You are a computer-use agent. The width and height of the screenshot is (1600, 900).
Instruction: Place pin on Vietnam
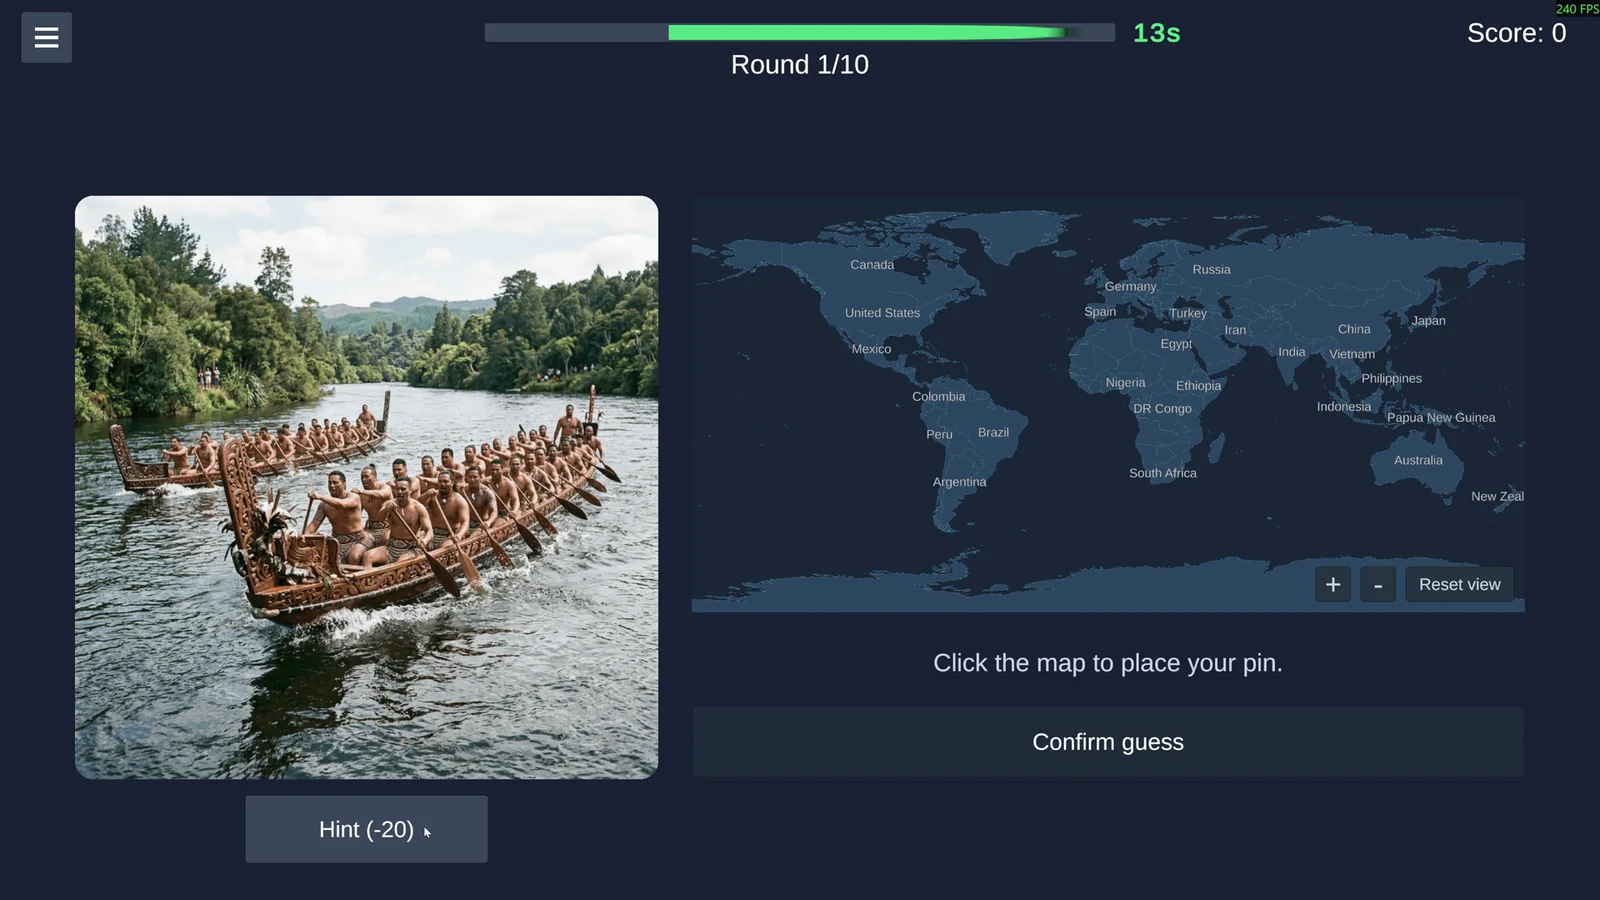coord(1352,354)
